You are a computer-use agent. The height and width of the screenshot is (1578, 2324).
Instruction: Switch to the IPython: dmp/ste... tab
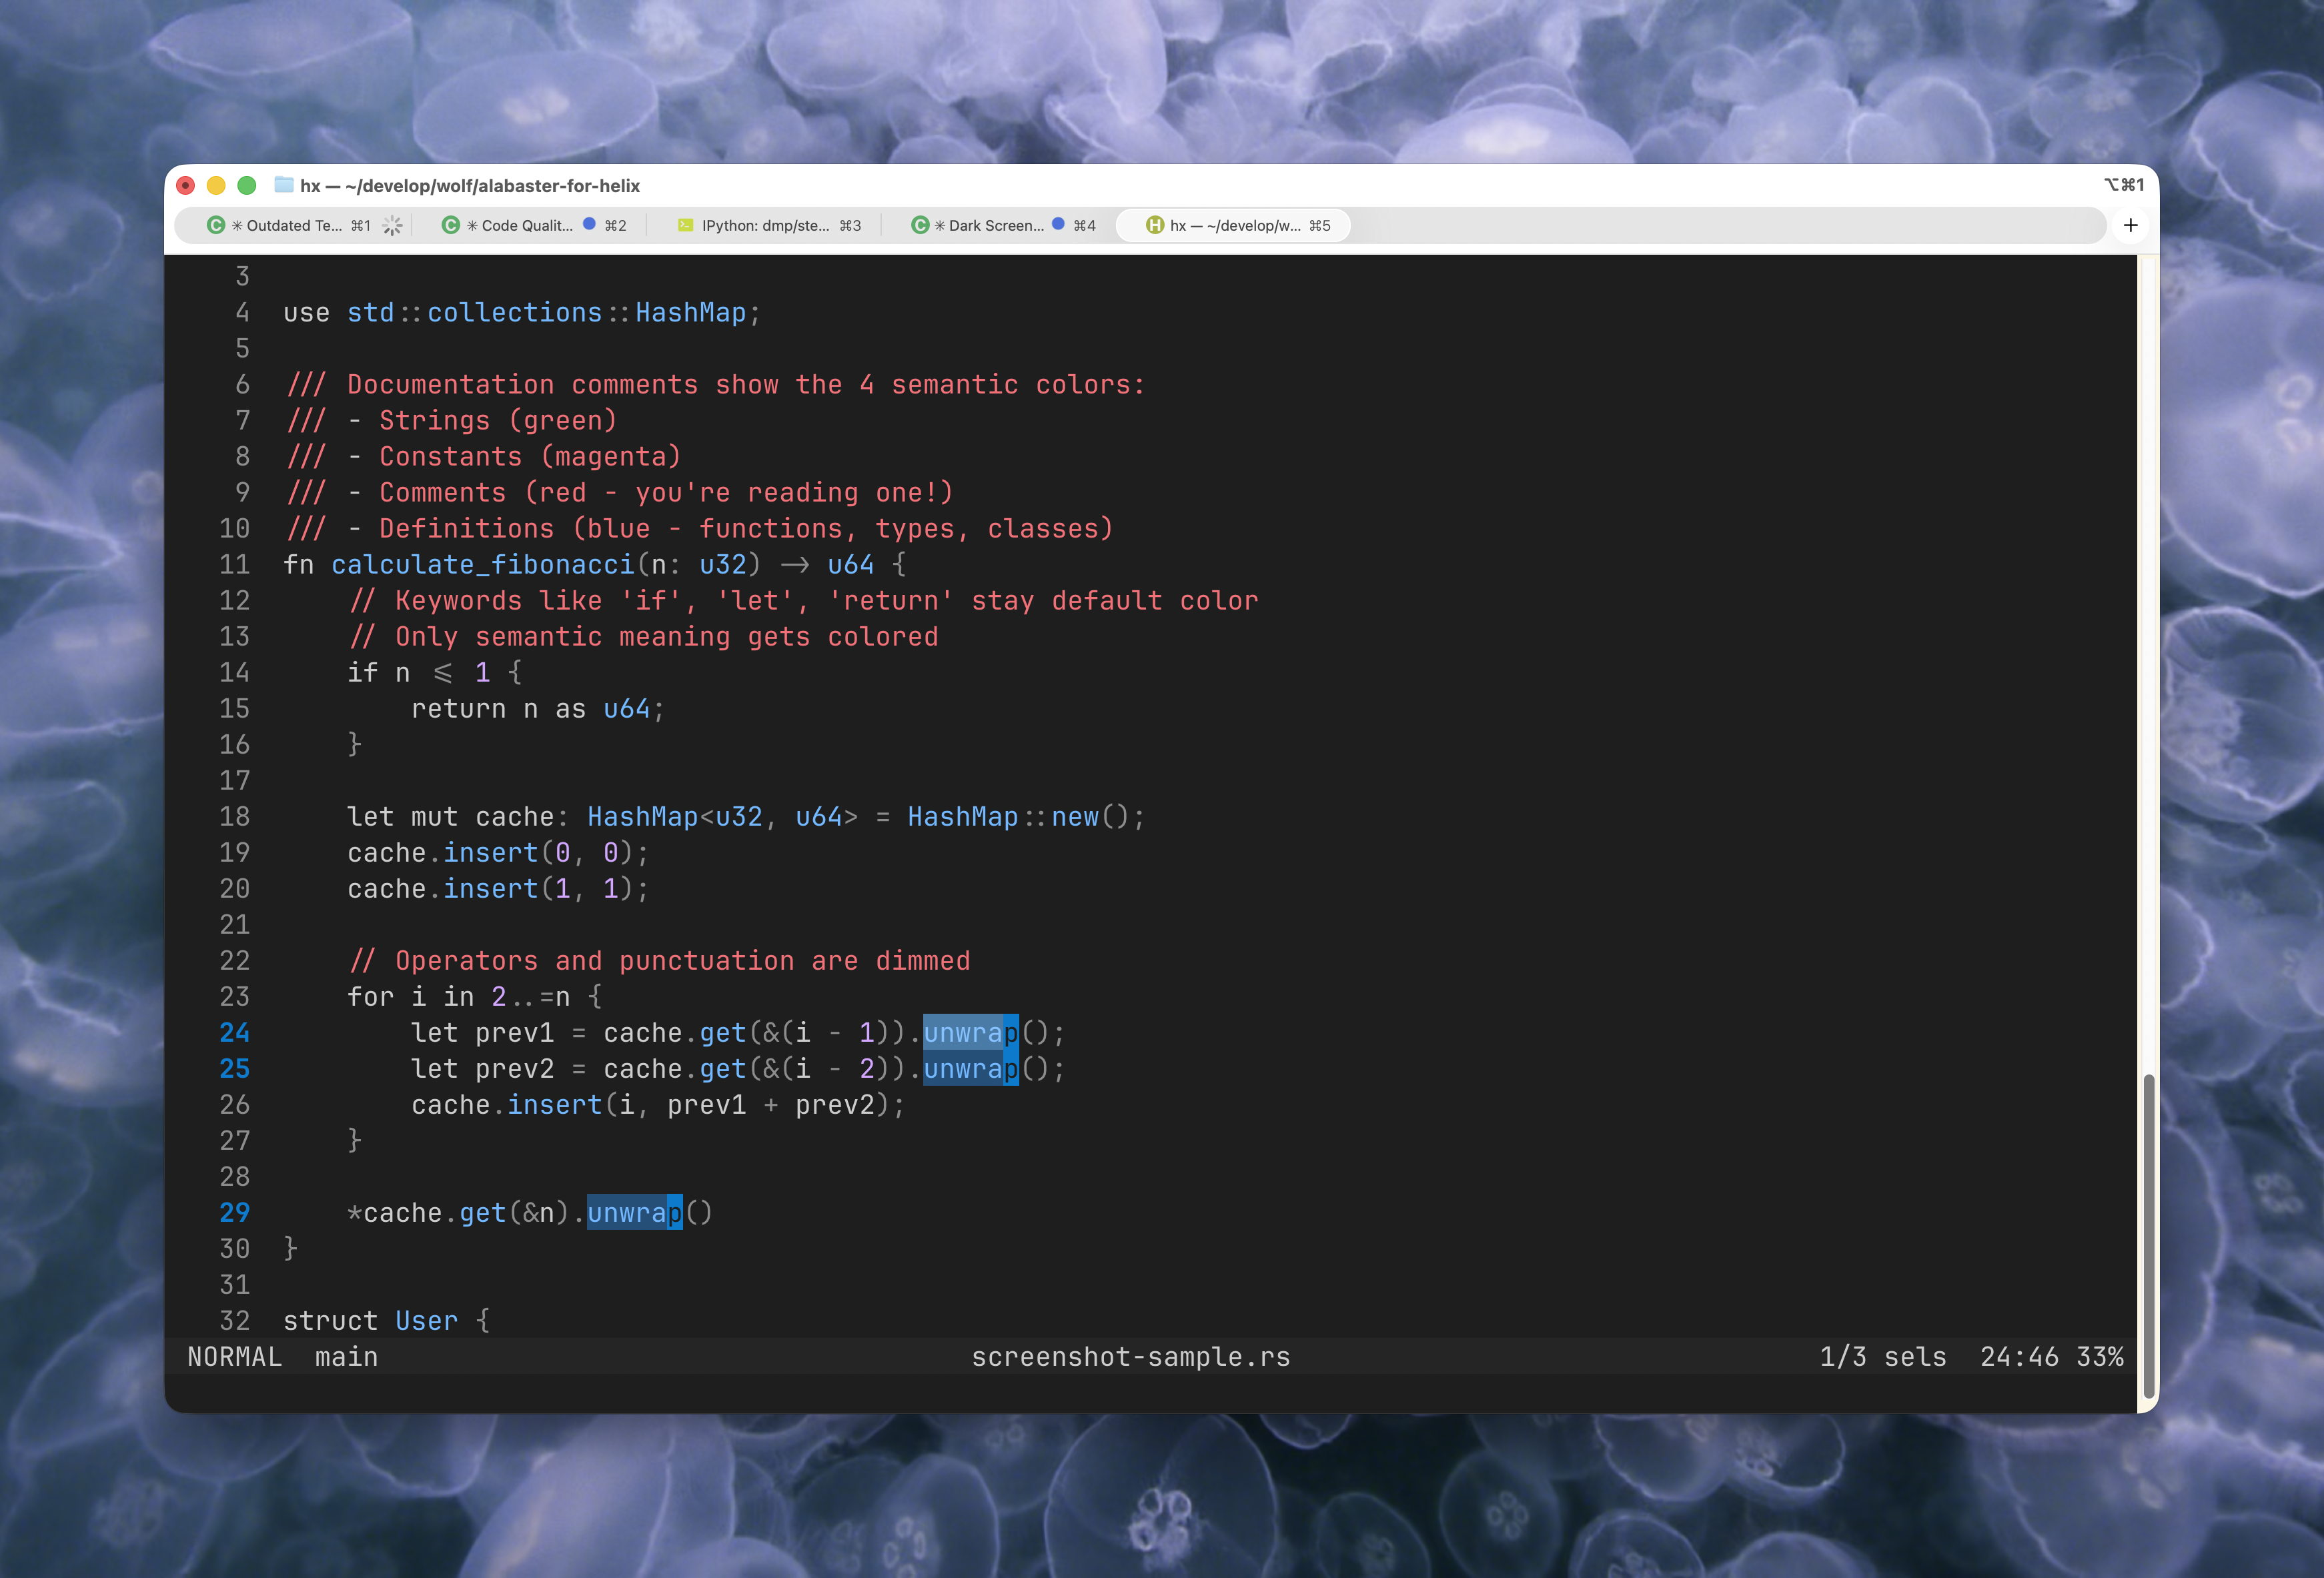click(765, 225)
